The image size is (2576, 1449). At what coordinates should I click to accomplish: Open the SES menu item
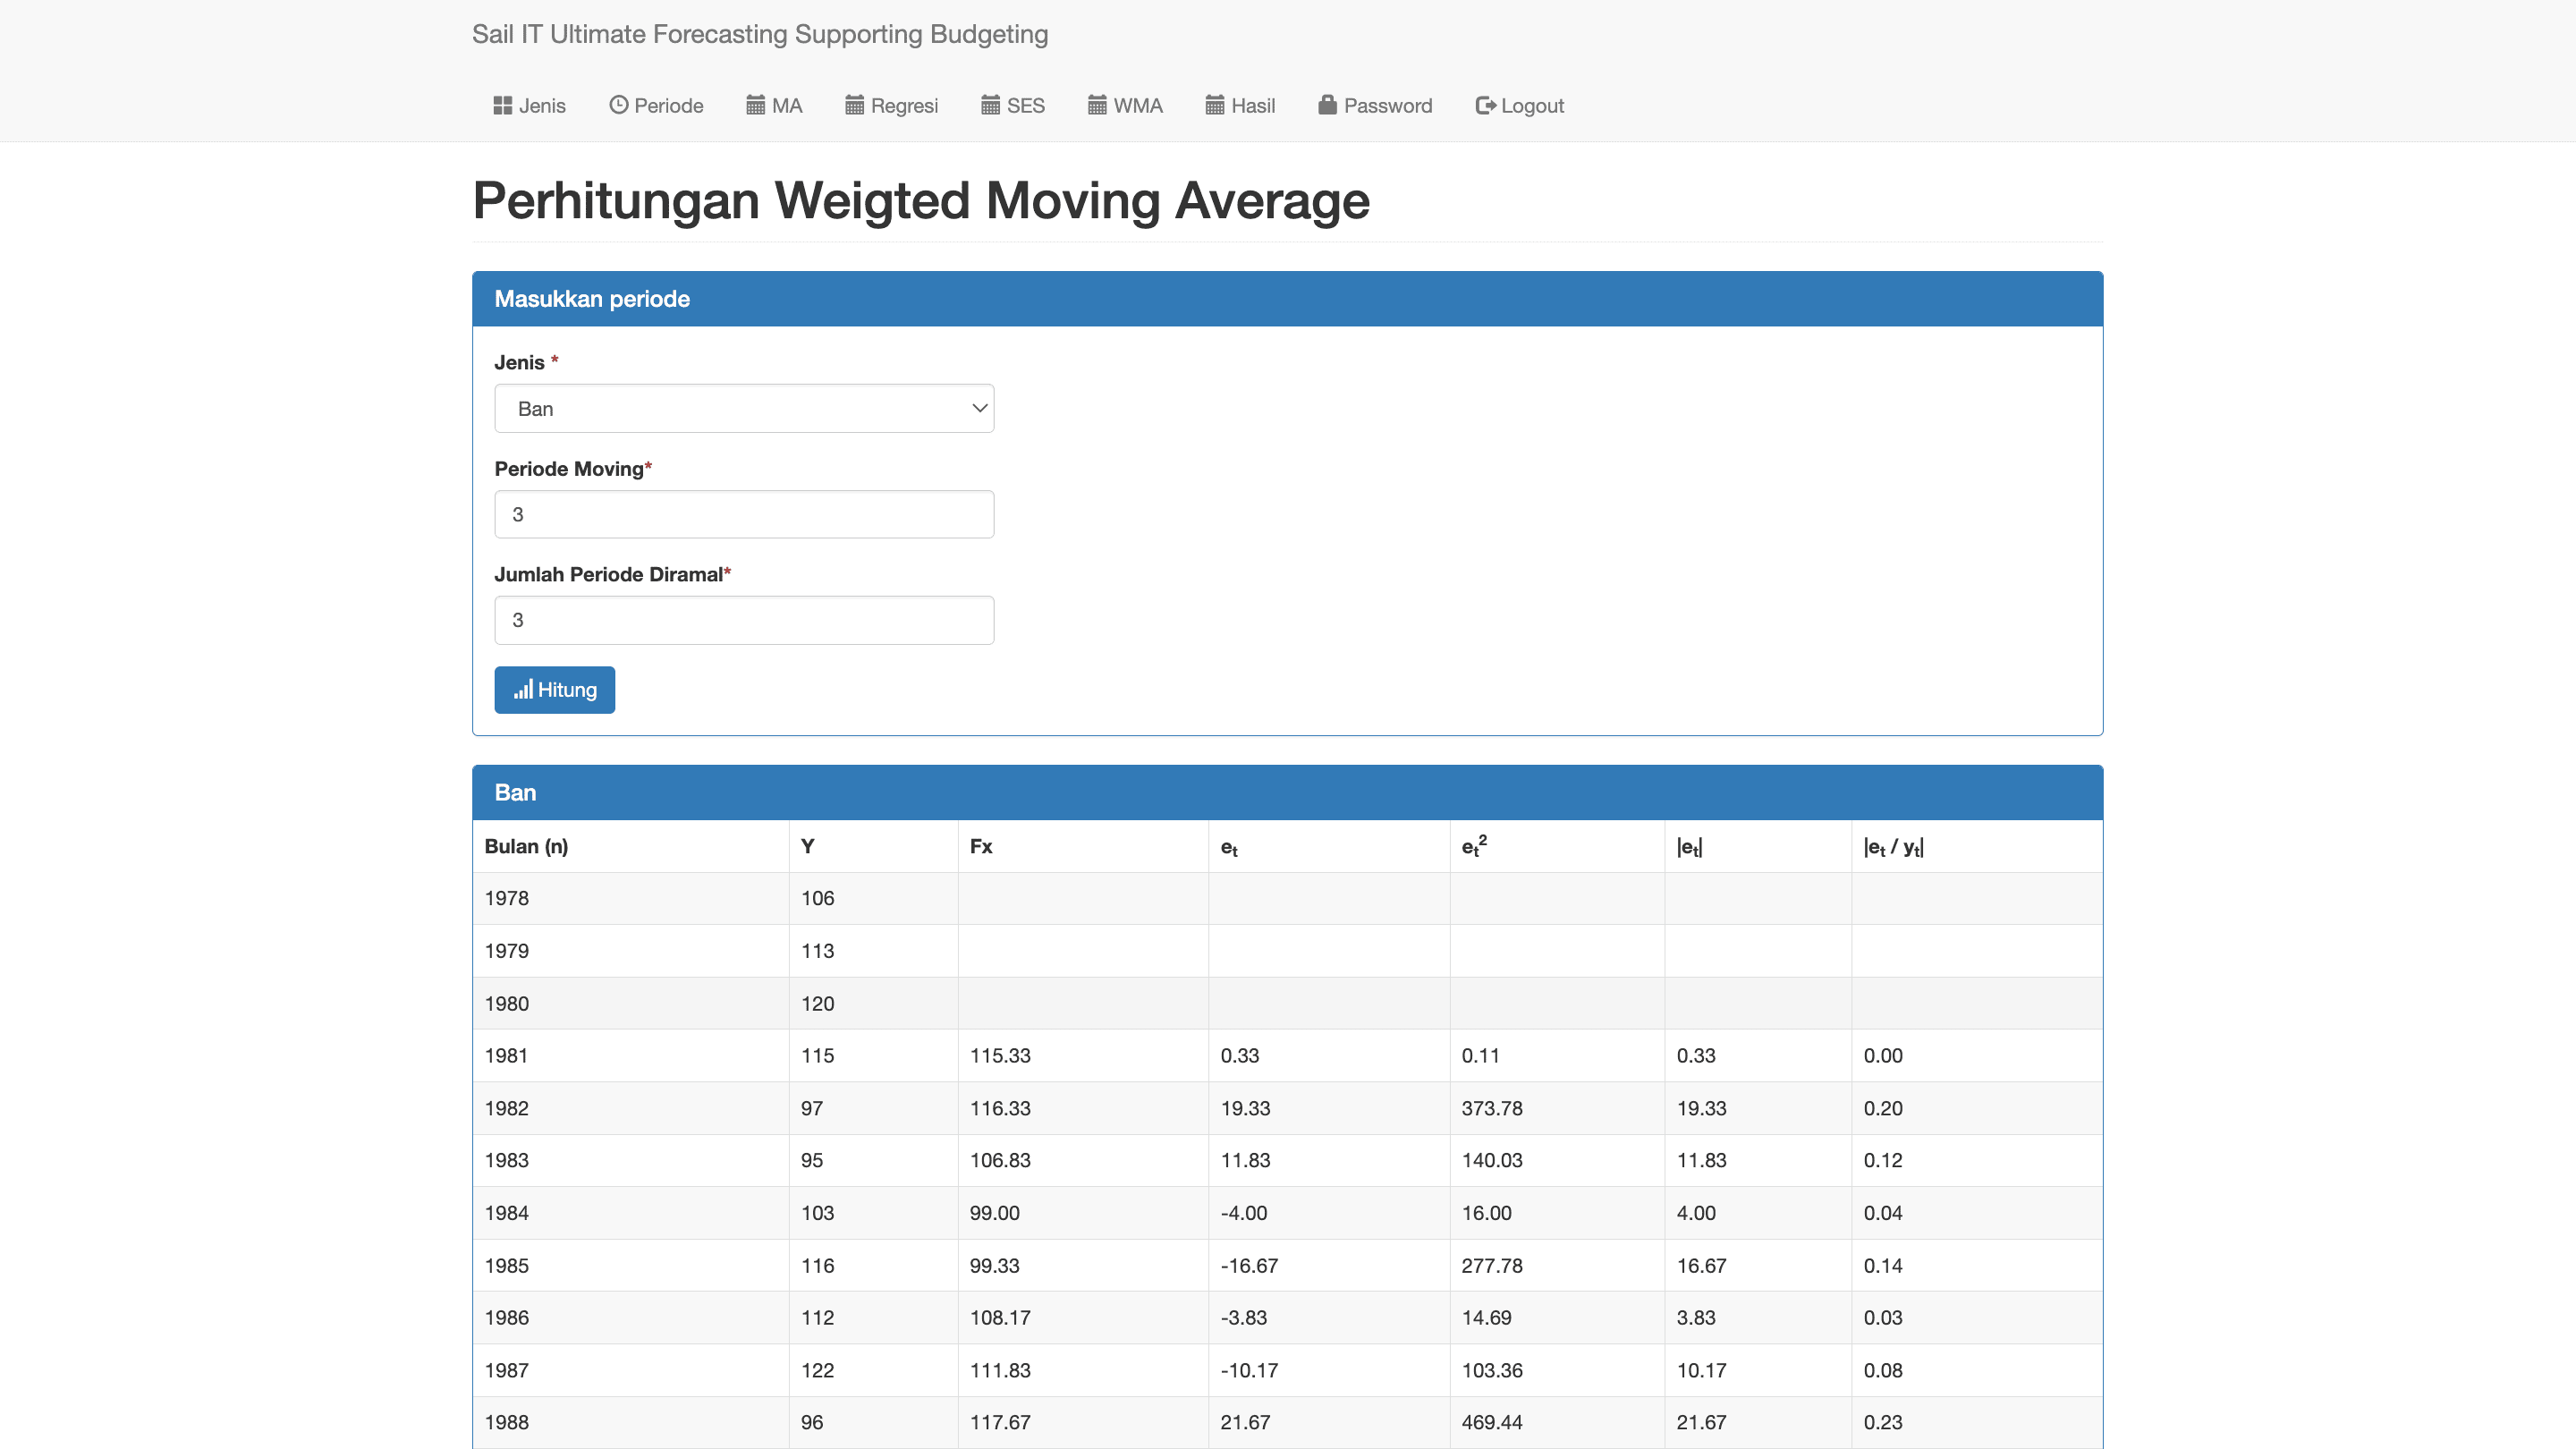coord(1012,106)
